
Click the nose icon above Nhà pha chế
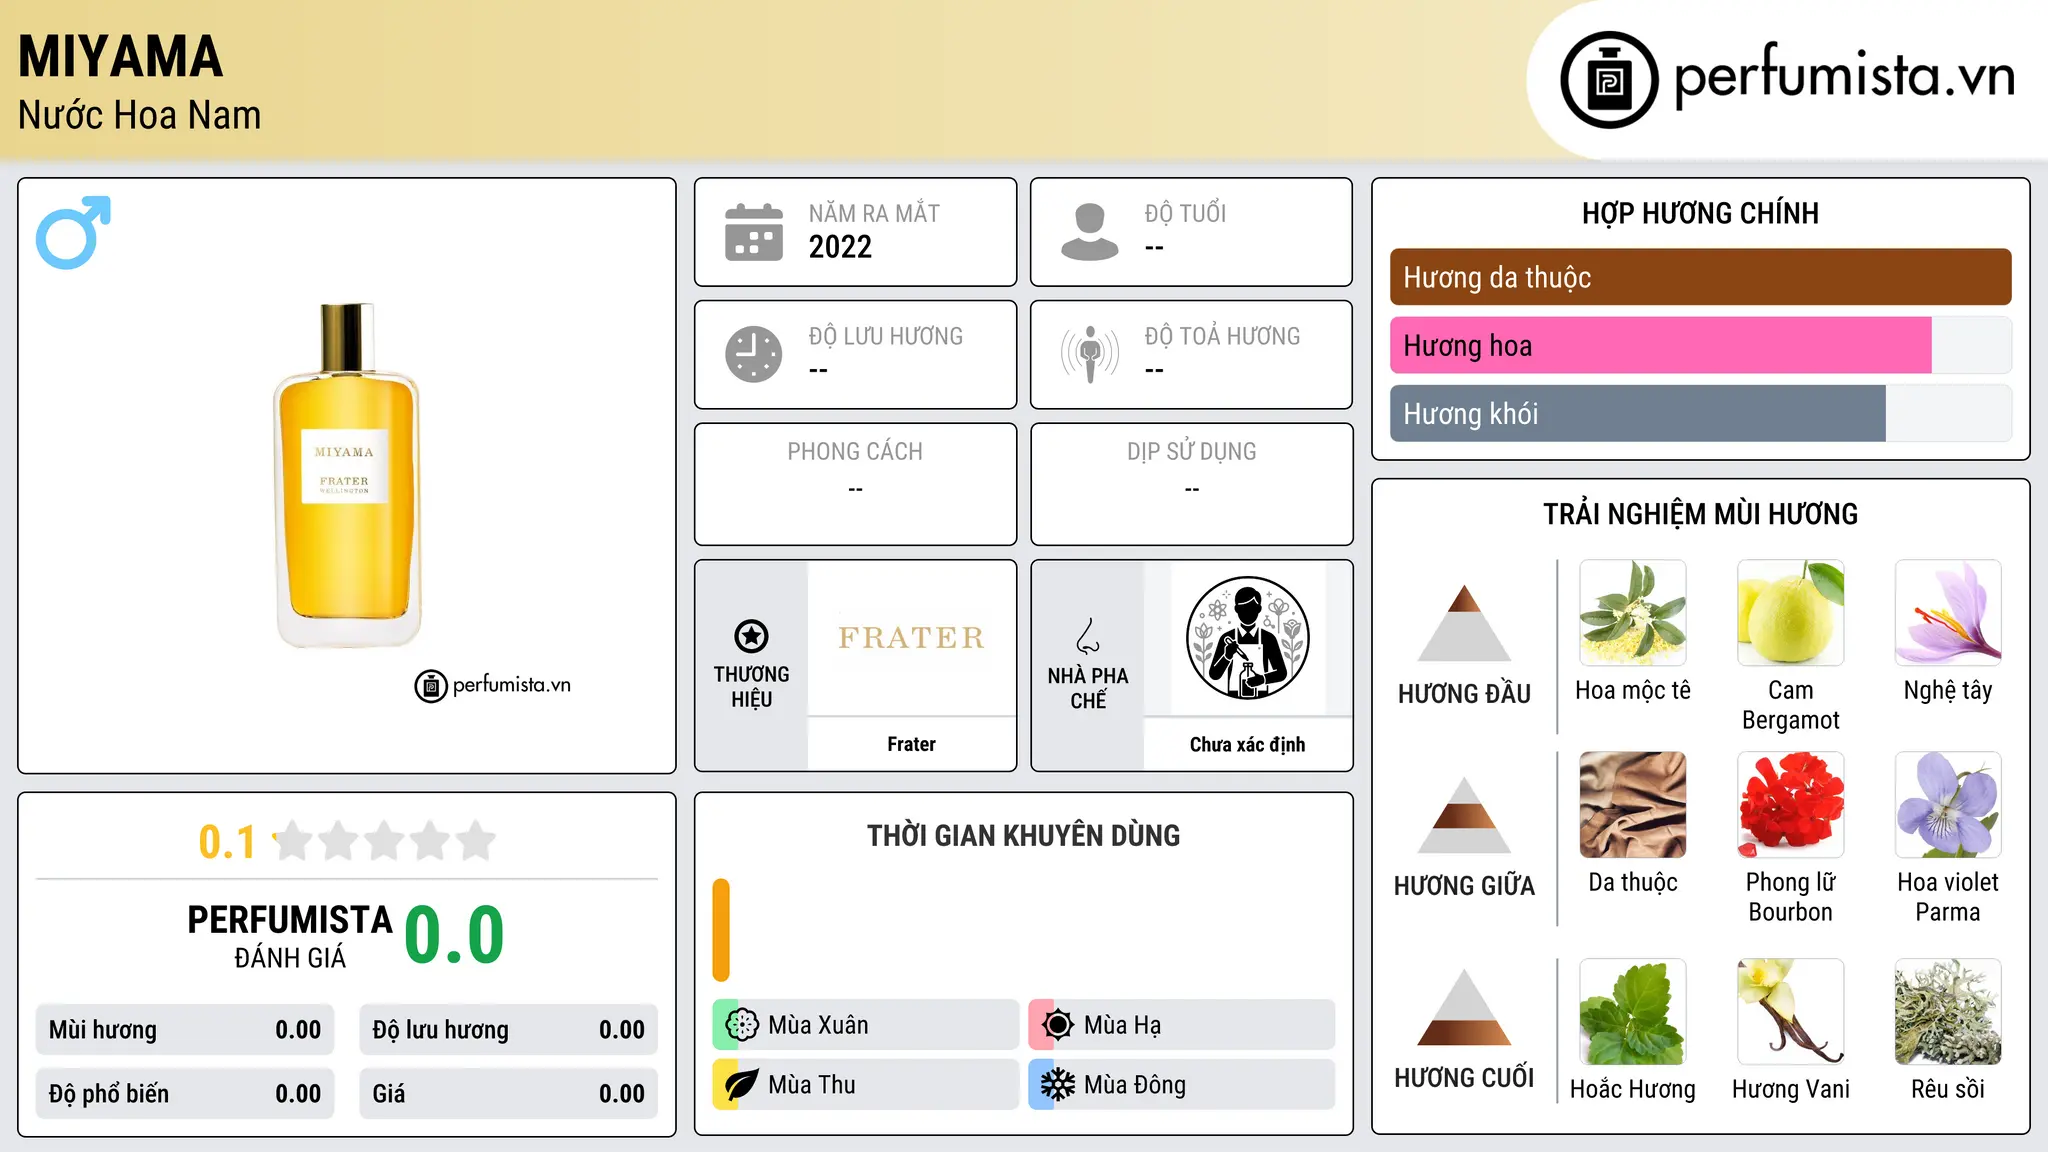pyautogui.click(x=1088, y=636)
